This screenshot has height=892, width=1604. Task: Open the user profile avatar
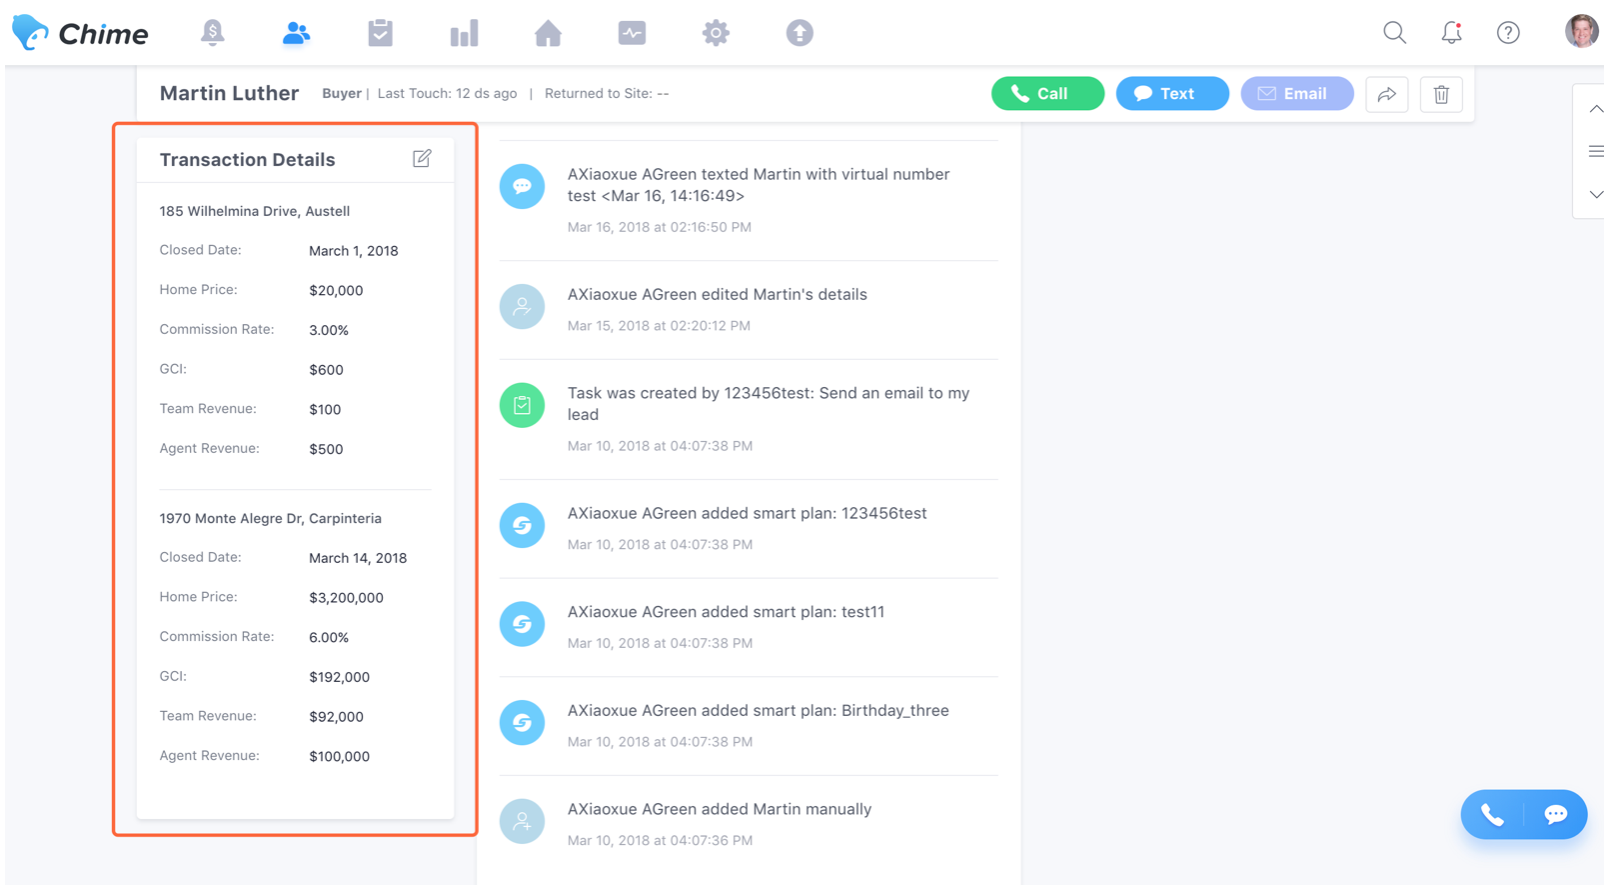point(1581,31)
